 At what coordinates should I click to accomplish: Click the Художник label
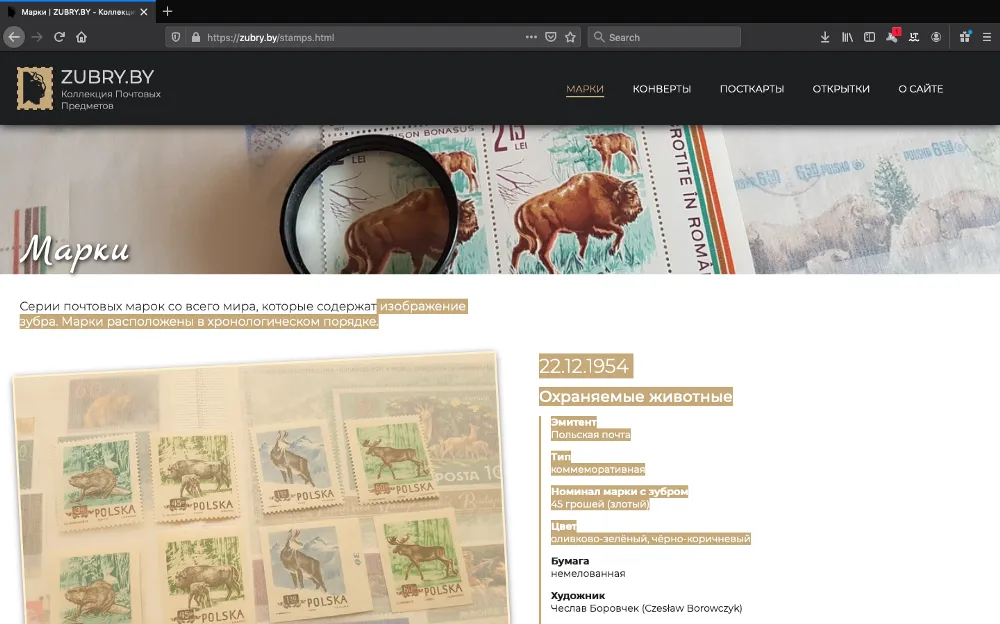pyautogui.click(x=578, y=595)
